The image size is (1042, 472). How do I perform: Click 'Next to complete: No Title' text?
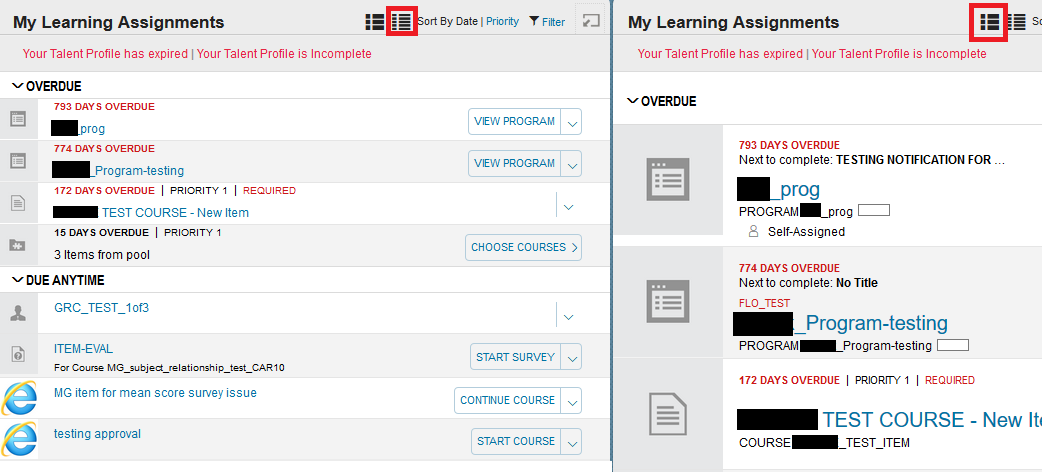tap(808, 283)
